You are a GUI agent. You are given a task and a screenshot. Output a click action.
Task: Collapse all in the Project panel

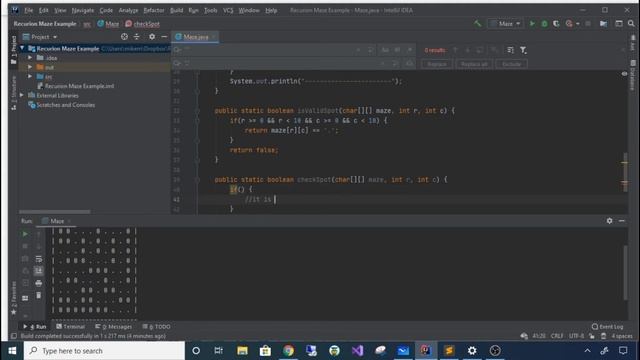coord(137,37)
